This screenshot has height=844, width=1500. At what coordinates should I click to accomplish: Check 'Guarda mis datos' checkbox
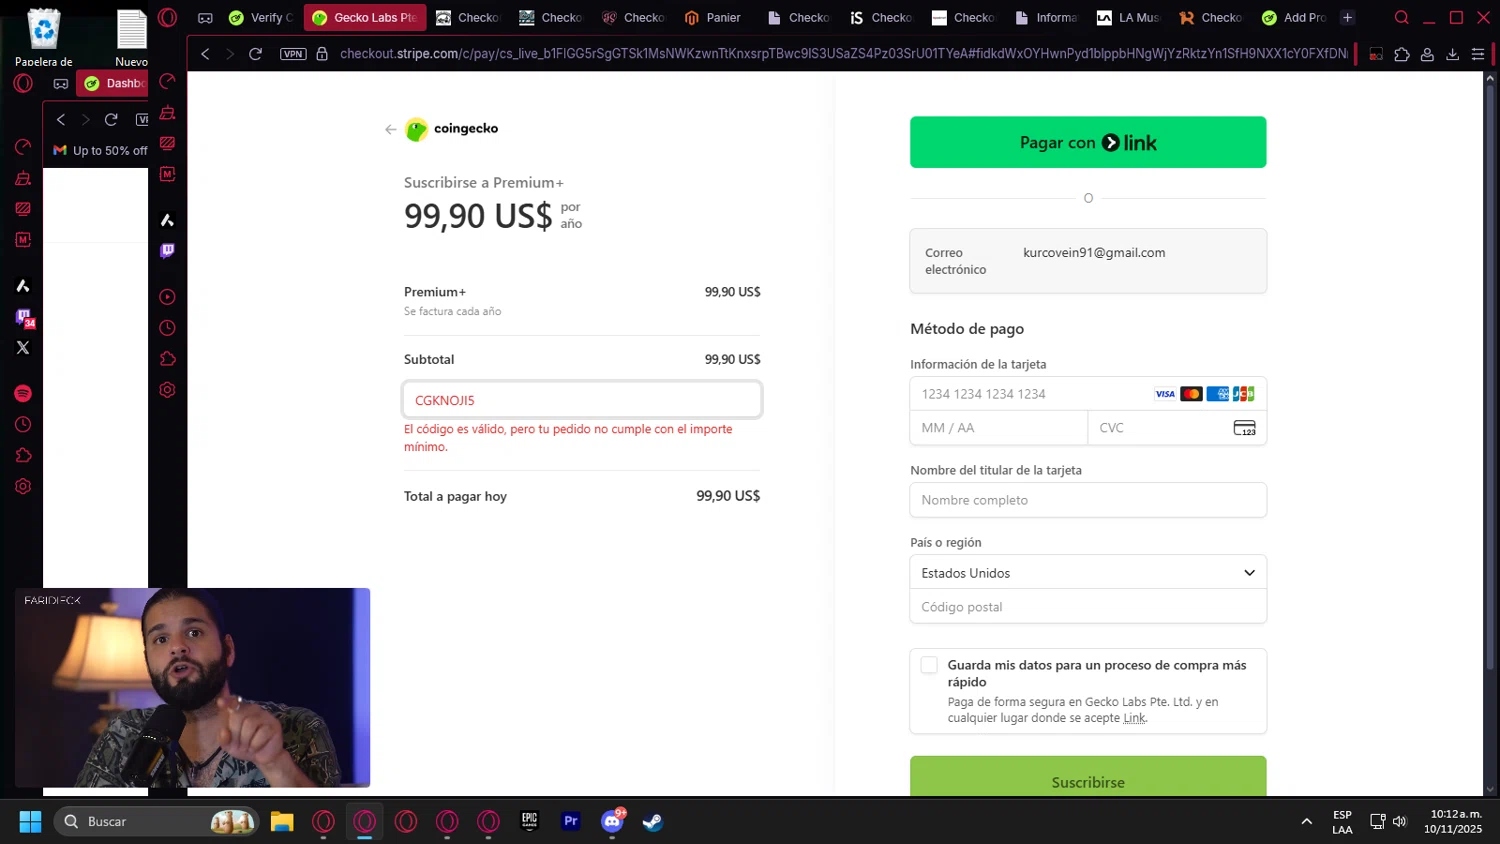pos(929,665)
